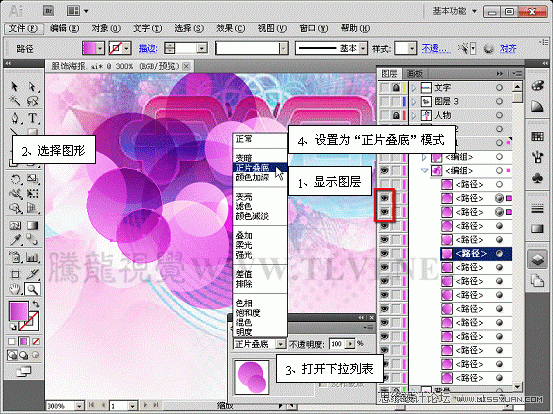Select the Type tool
The width and height of the screenshot is (553, 414).
[x=32, y=117]
